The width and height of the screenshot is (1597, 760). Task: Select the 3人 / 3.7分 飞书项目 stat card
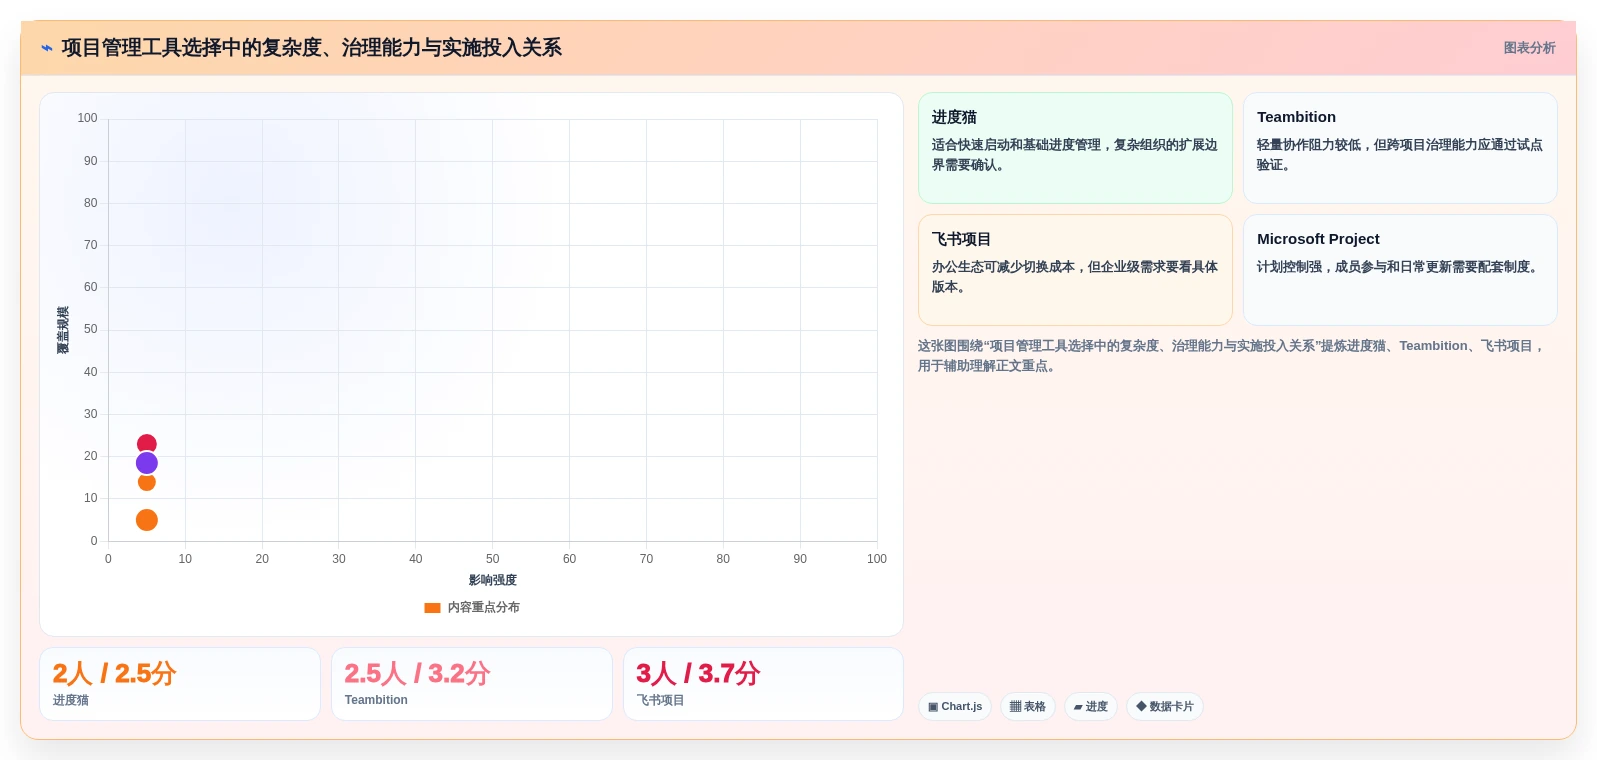coord(763,684)
